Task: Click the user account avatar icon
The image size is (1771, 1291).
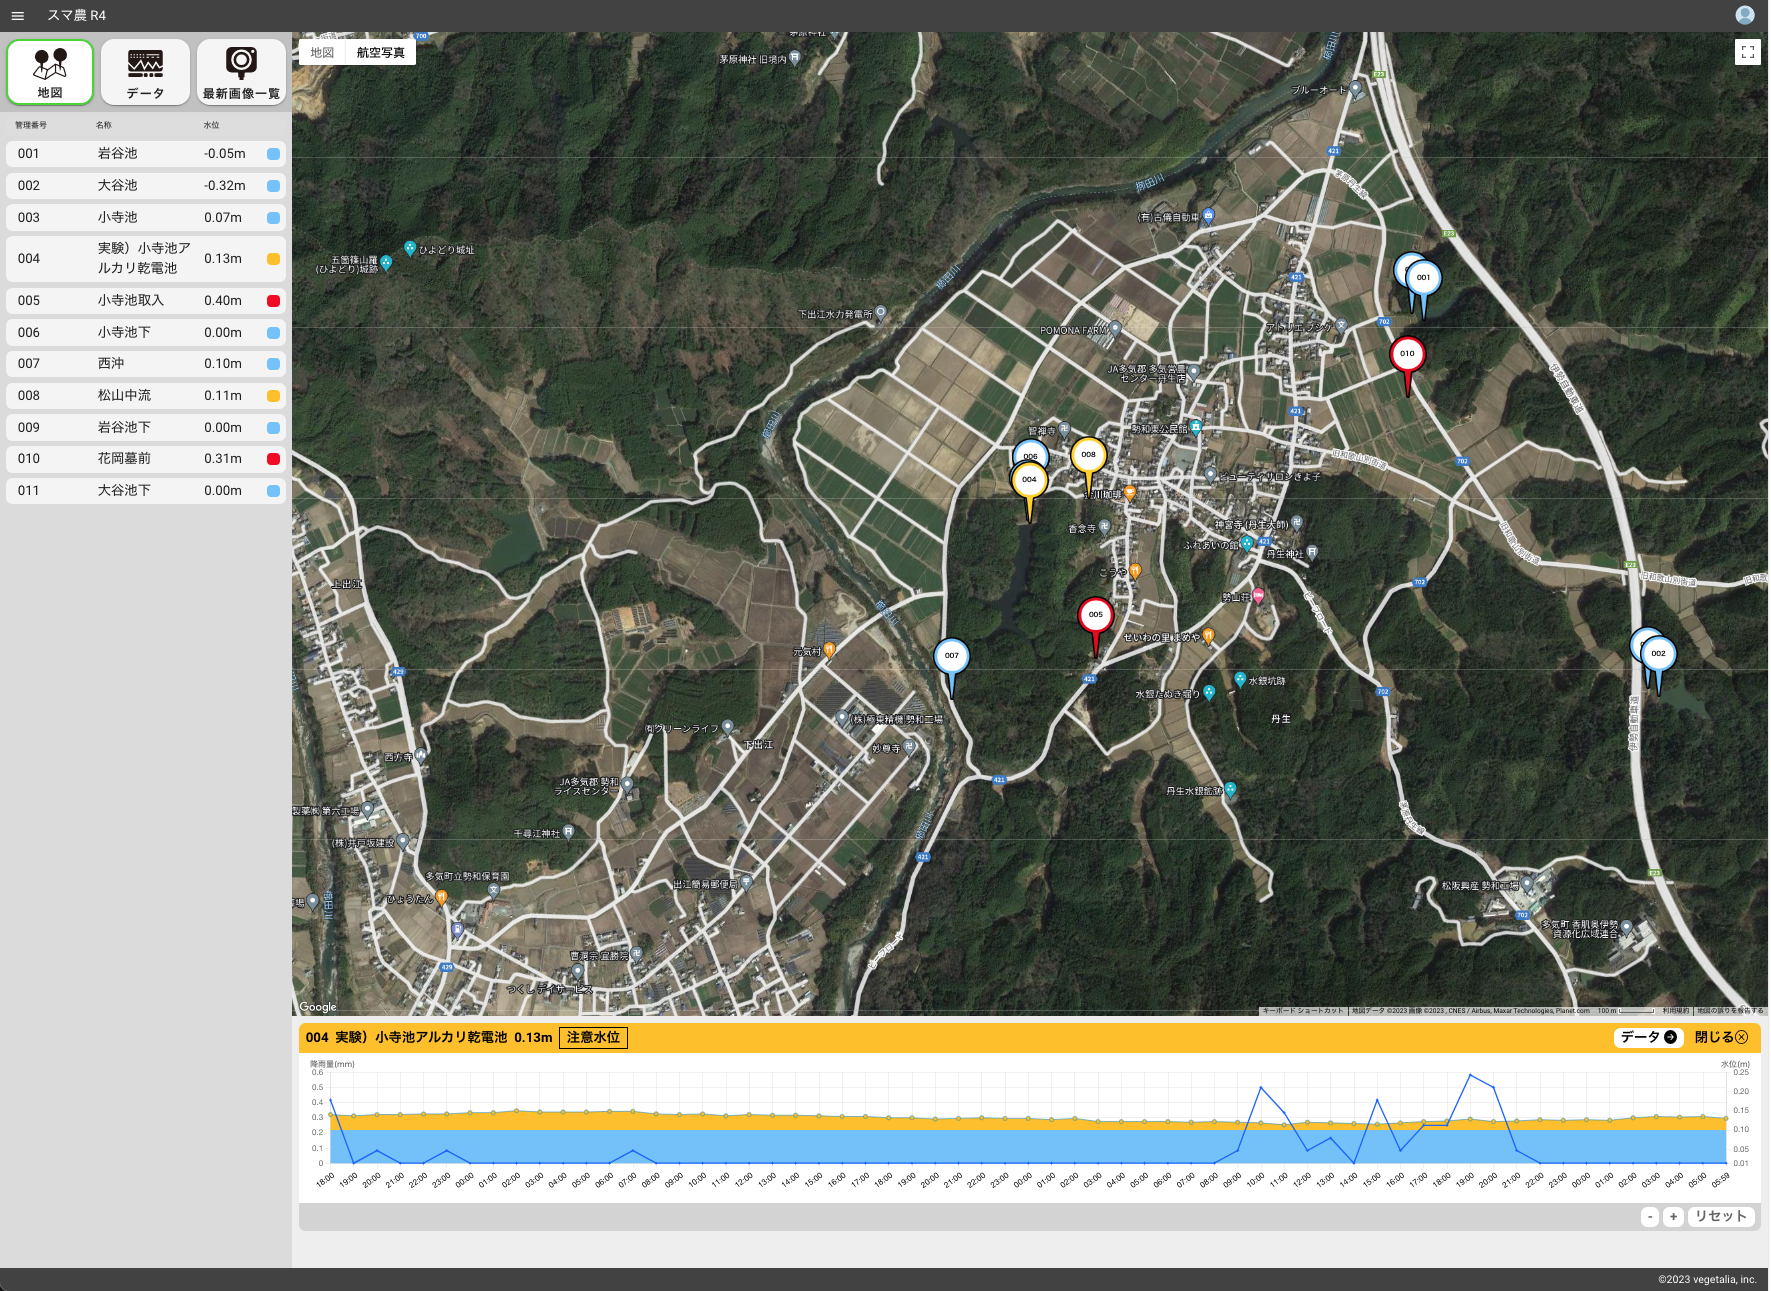Action: pos(1744,15)
